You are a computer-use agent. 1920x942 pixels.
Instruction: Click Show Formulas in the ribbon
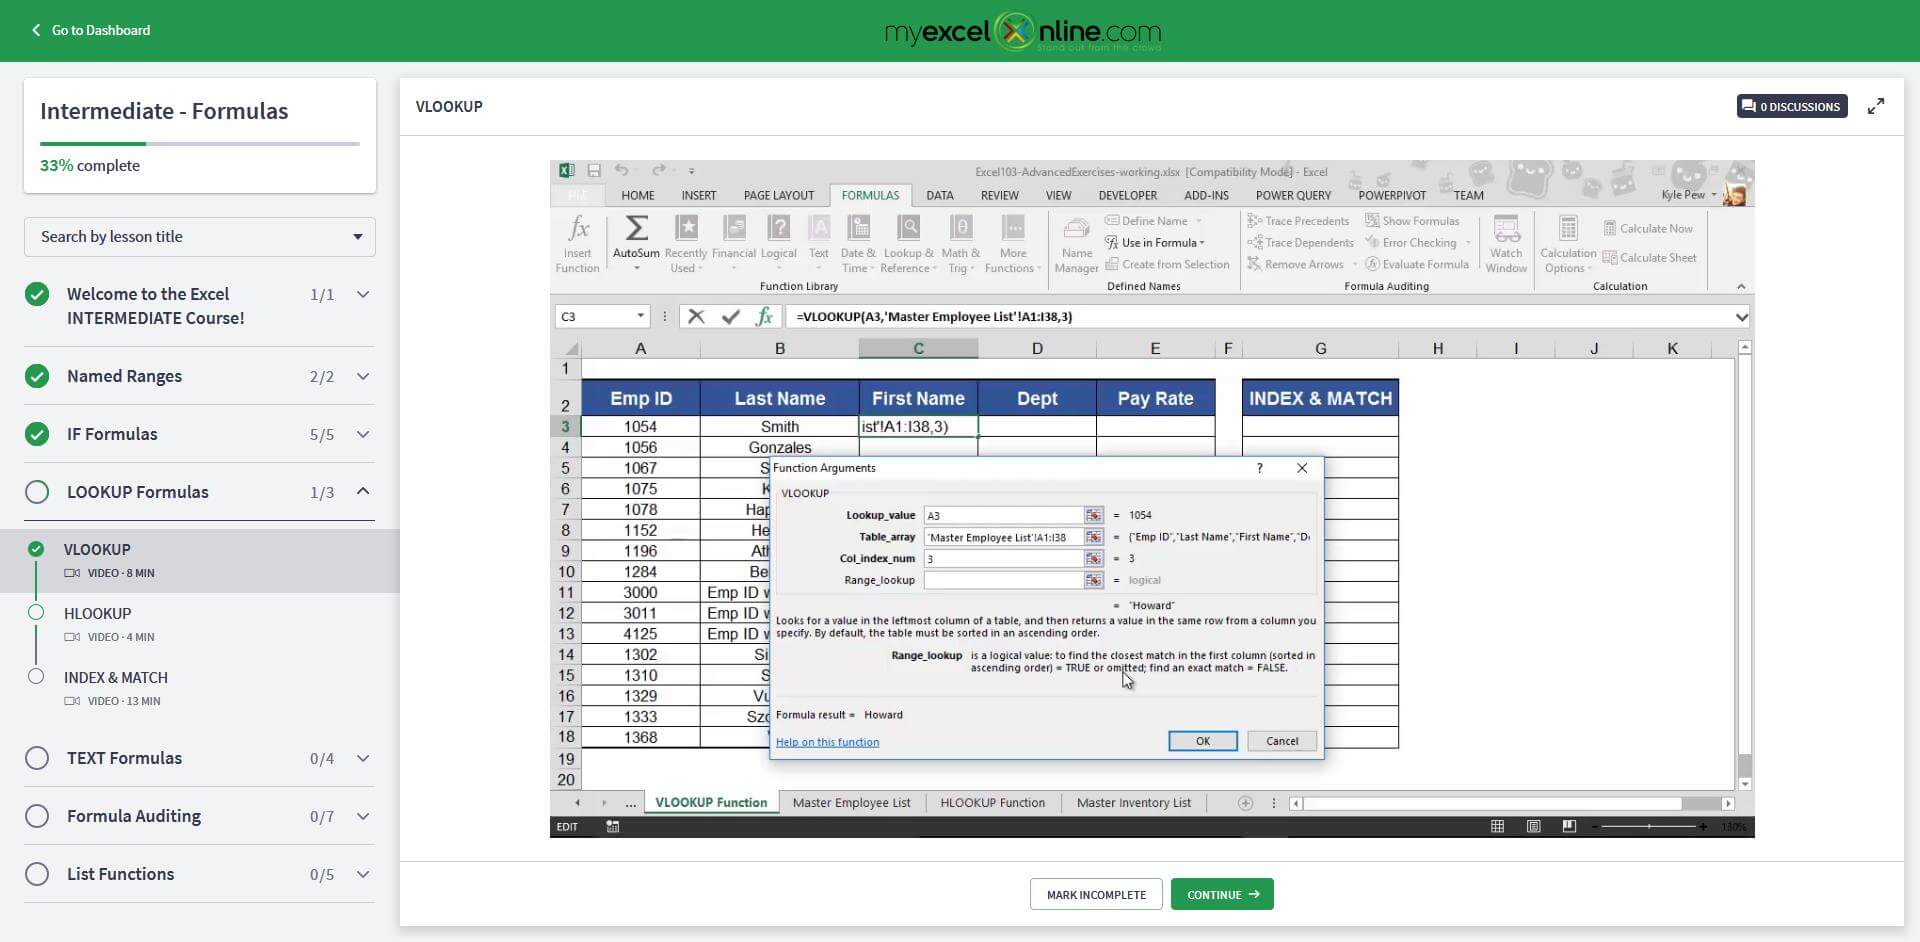(x=1412, y=221)
